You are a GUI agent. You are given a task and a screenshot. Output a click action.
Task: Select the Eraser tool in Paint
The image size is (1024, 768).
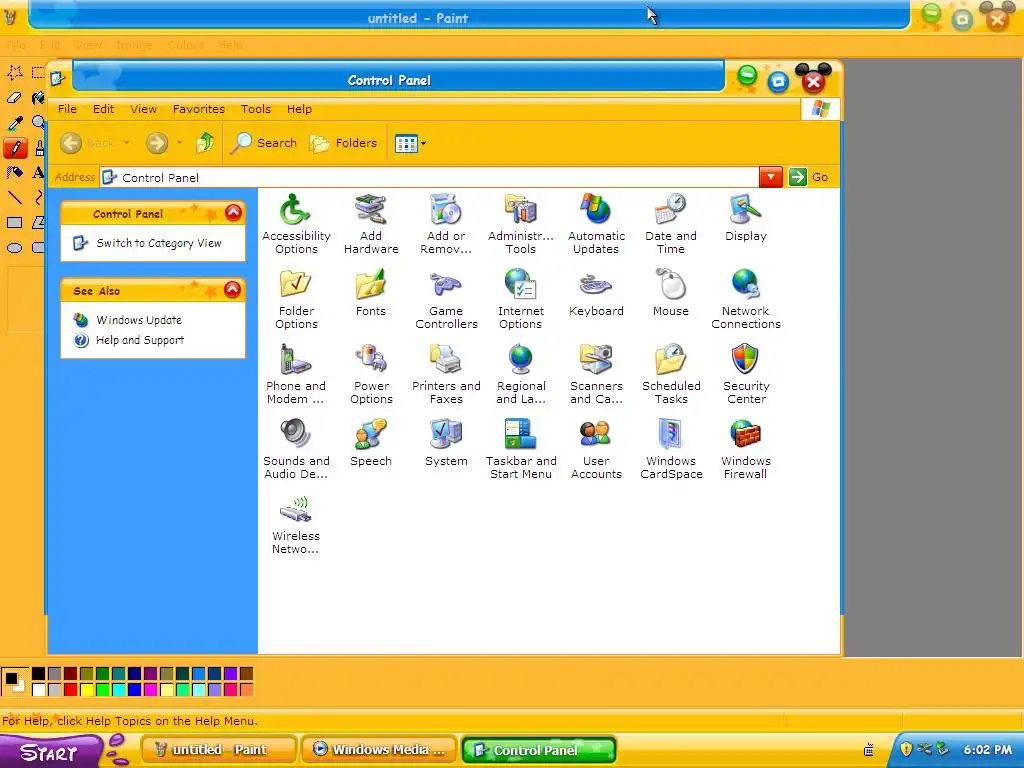[14, 98]
